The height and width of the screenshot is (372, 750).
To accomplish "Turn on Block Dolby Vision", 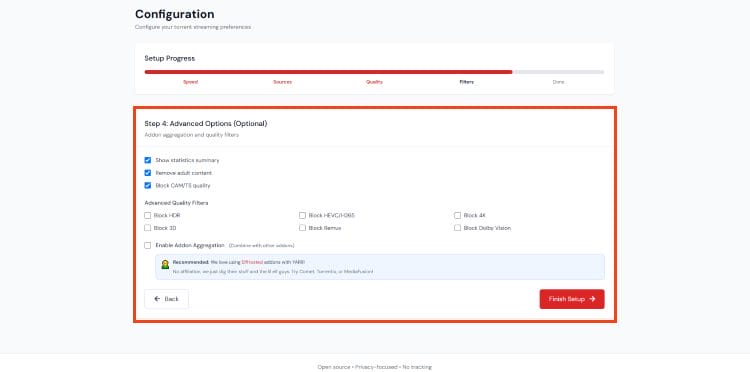I will [457, 228].
